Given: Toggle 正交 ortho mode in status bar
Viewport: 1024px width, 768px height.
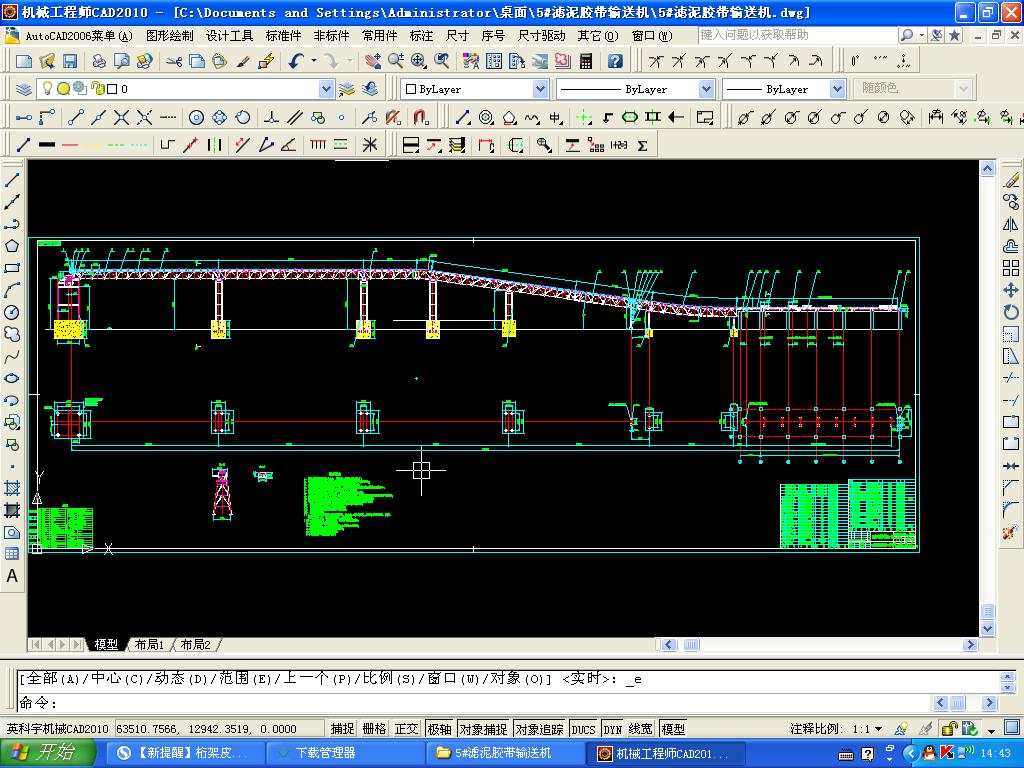Looking at the screenshot, I should coord(406,729).
